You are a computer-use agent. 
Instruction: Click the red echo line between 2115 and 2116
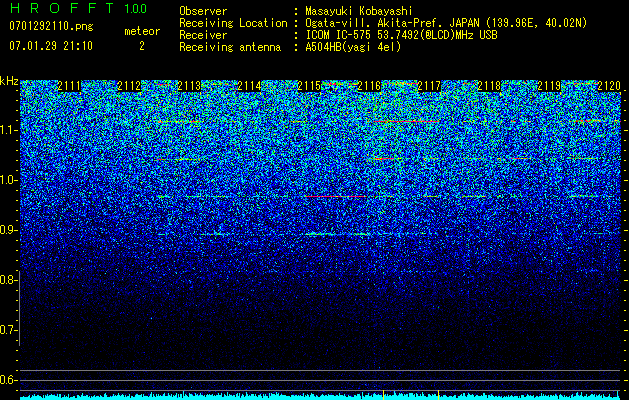pyautogui.click(x=335, y=196)
